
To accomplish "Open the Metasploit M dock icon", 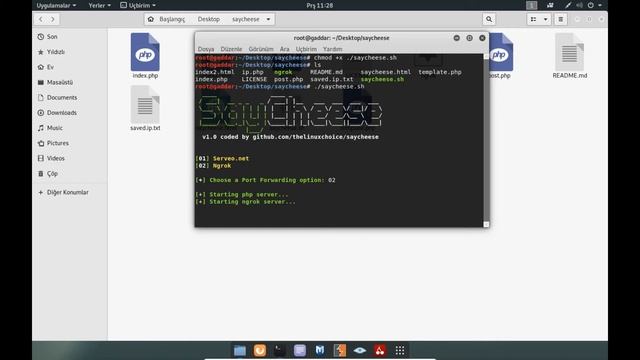I will 320,350.
